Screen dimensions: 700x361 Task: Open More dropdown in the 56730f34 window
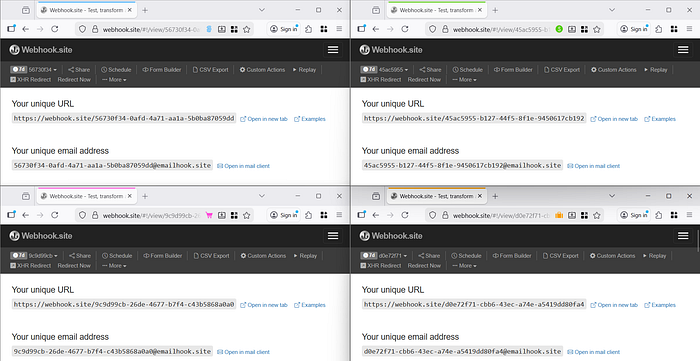click(x=114, y=79)
